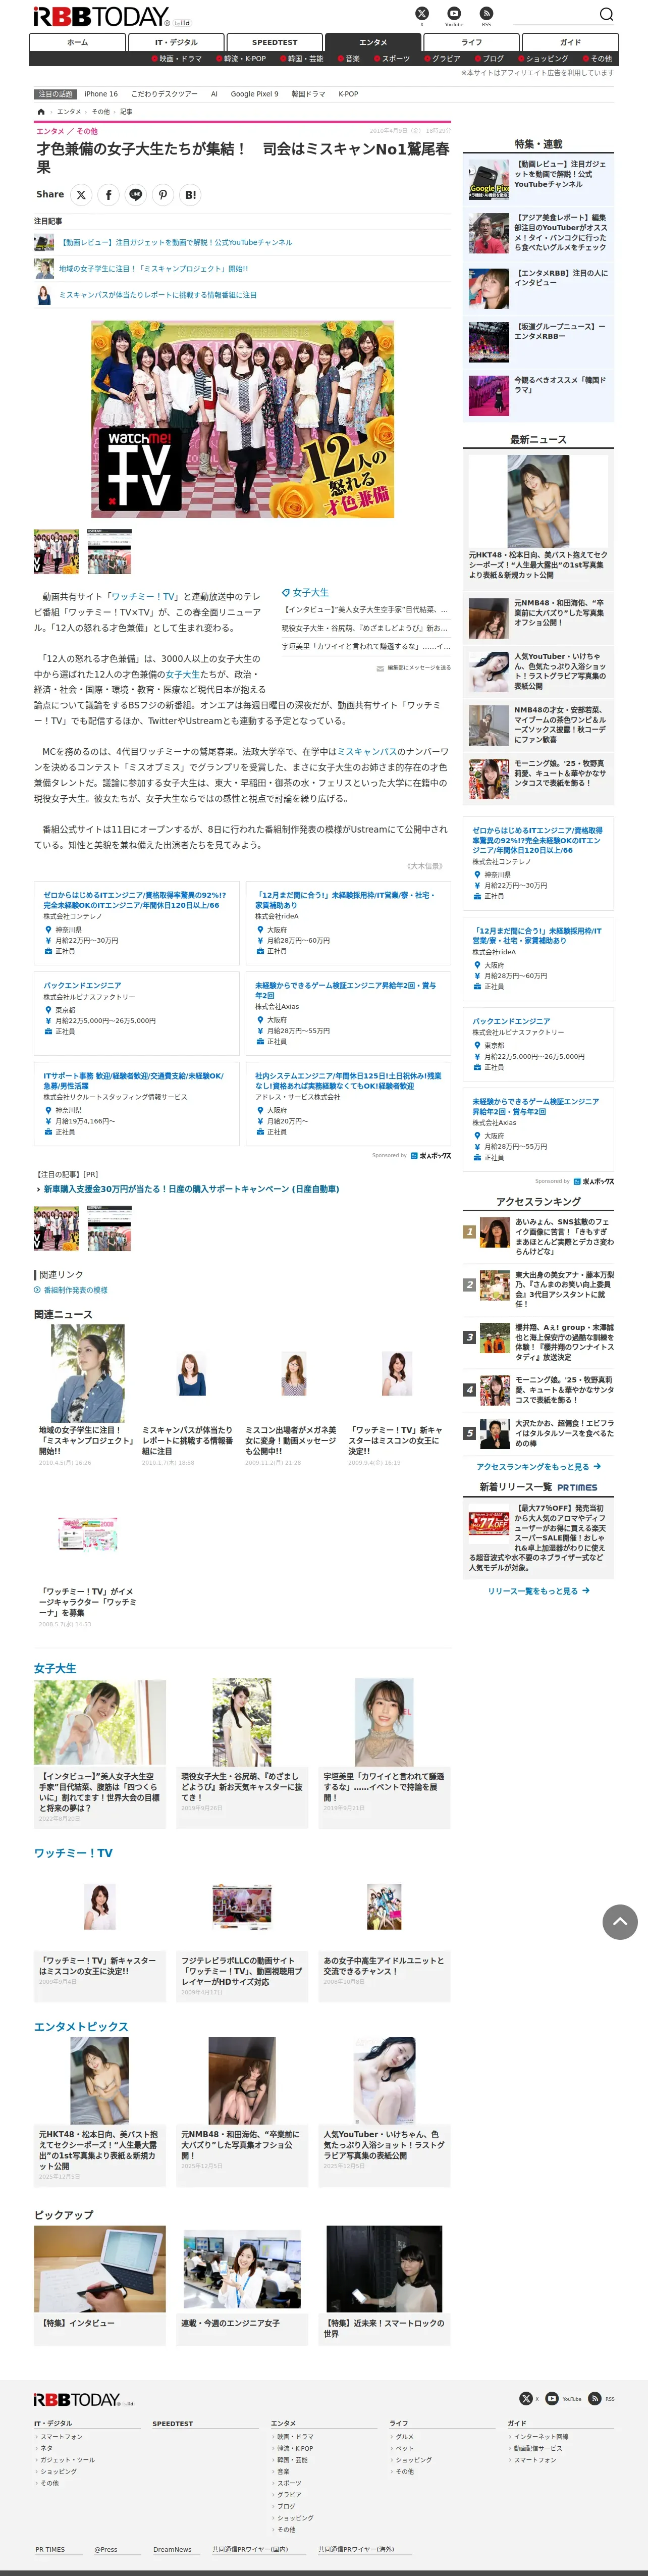Viewport: 648px width, 2576px height.
Task: Open the search magnifier icon
Action: click(x=606, y=14)
